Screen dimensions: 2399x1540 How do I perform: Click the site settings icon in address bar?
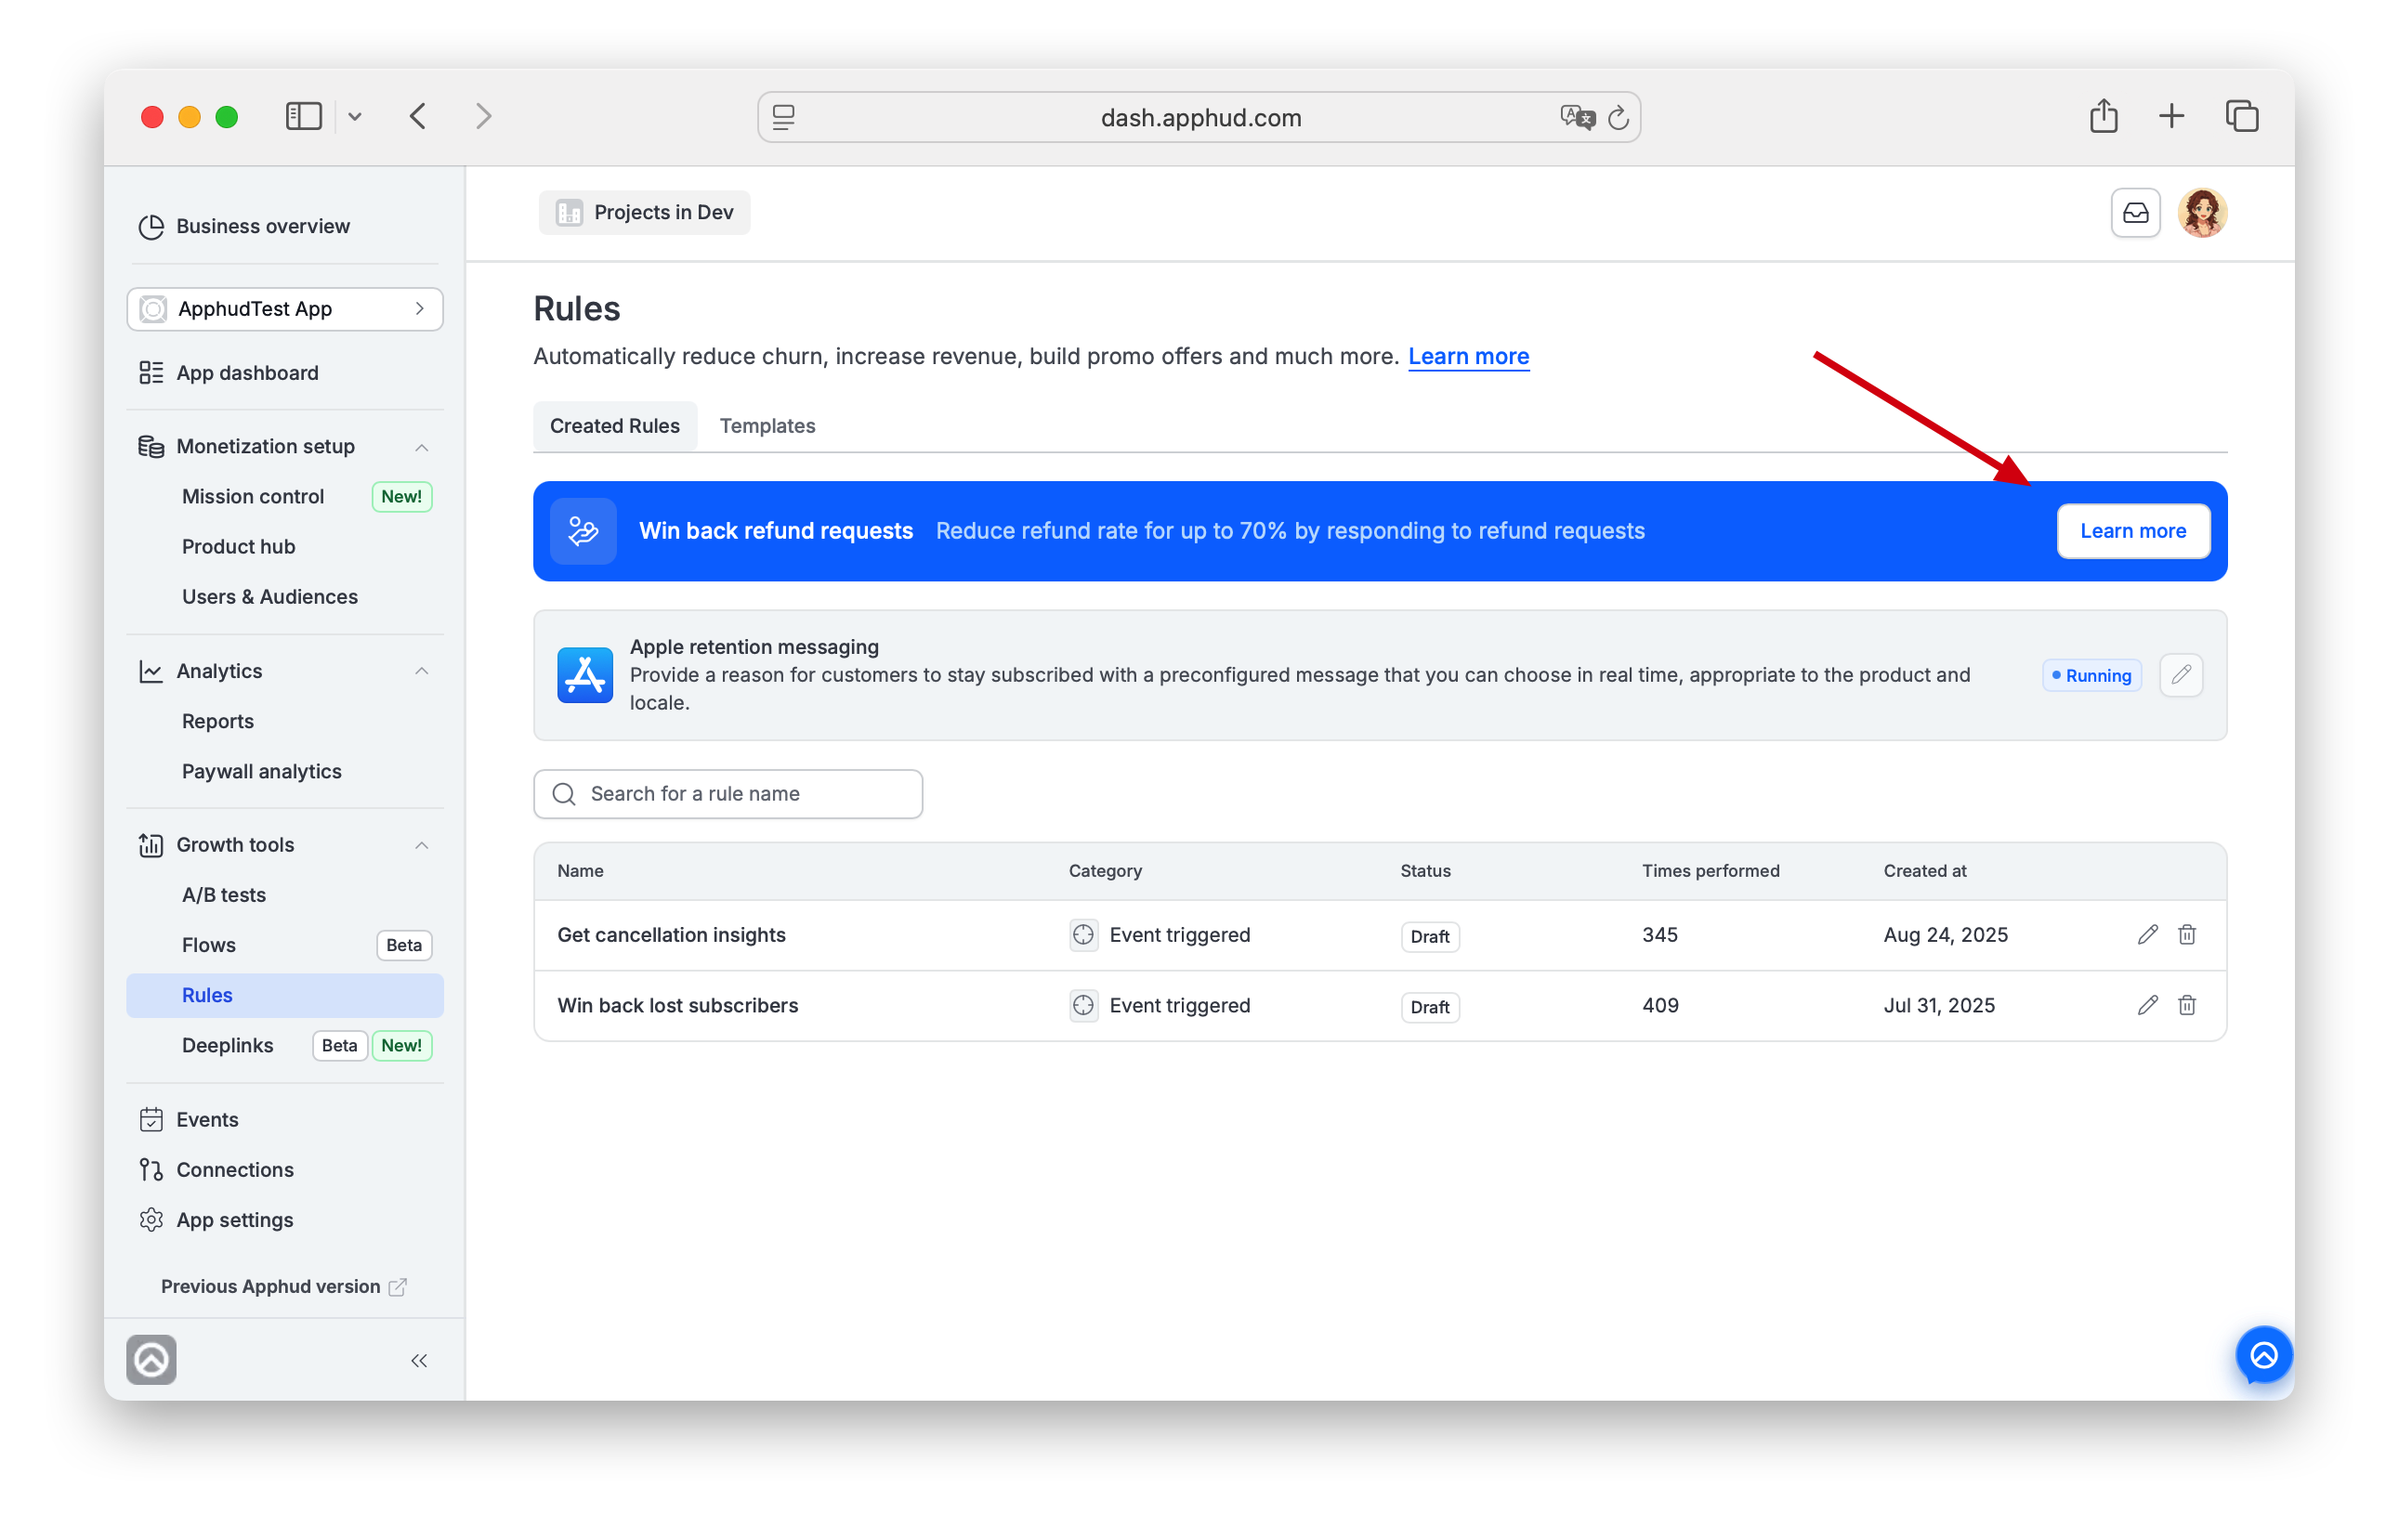tap(784, 117)
